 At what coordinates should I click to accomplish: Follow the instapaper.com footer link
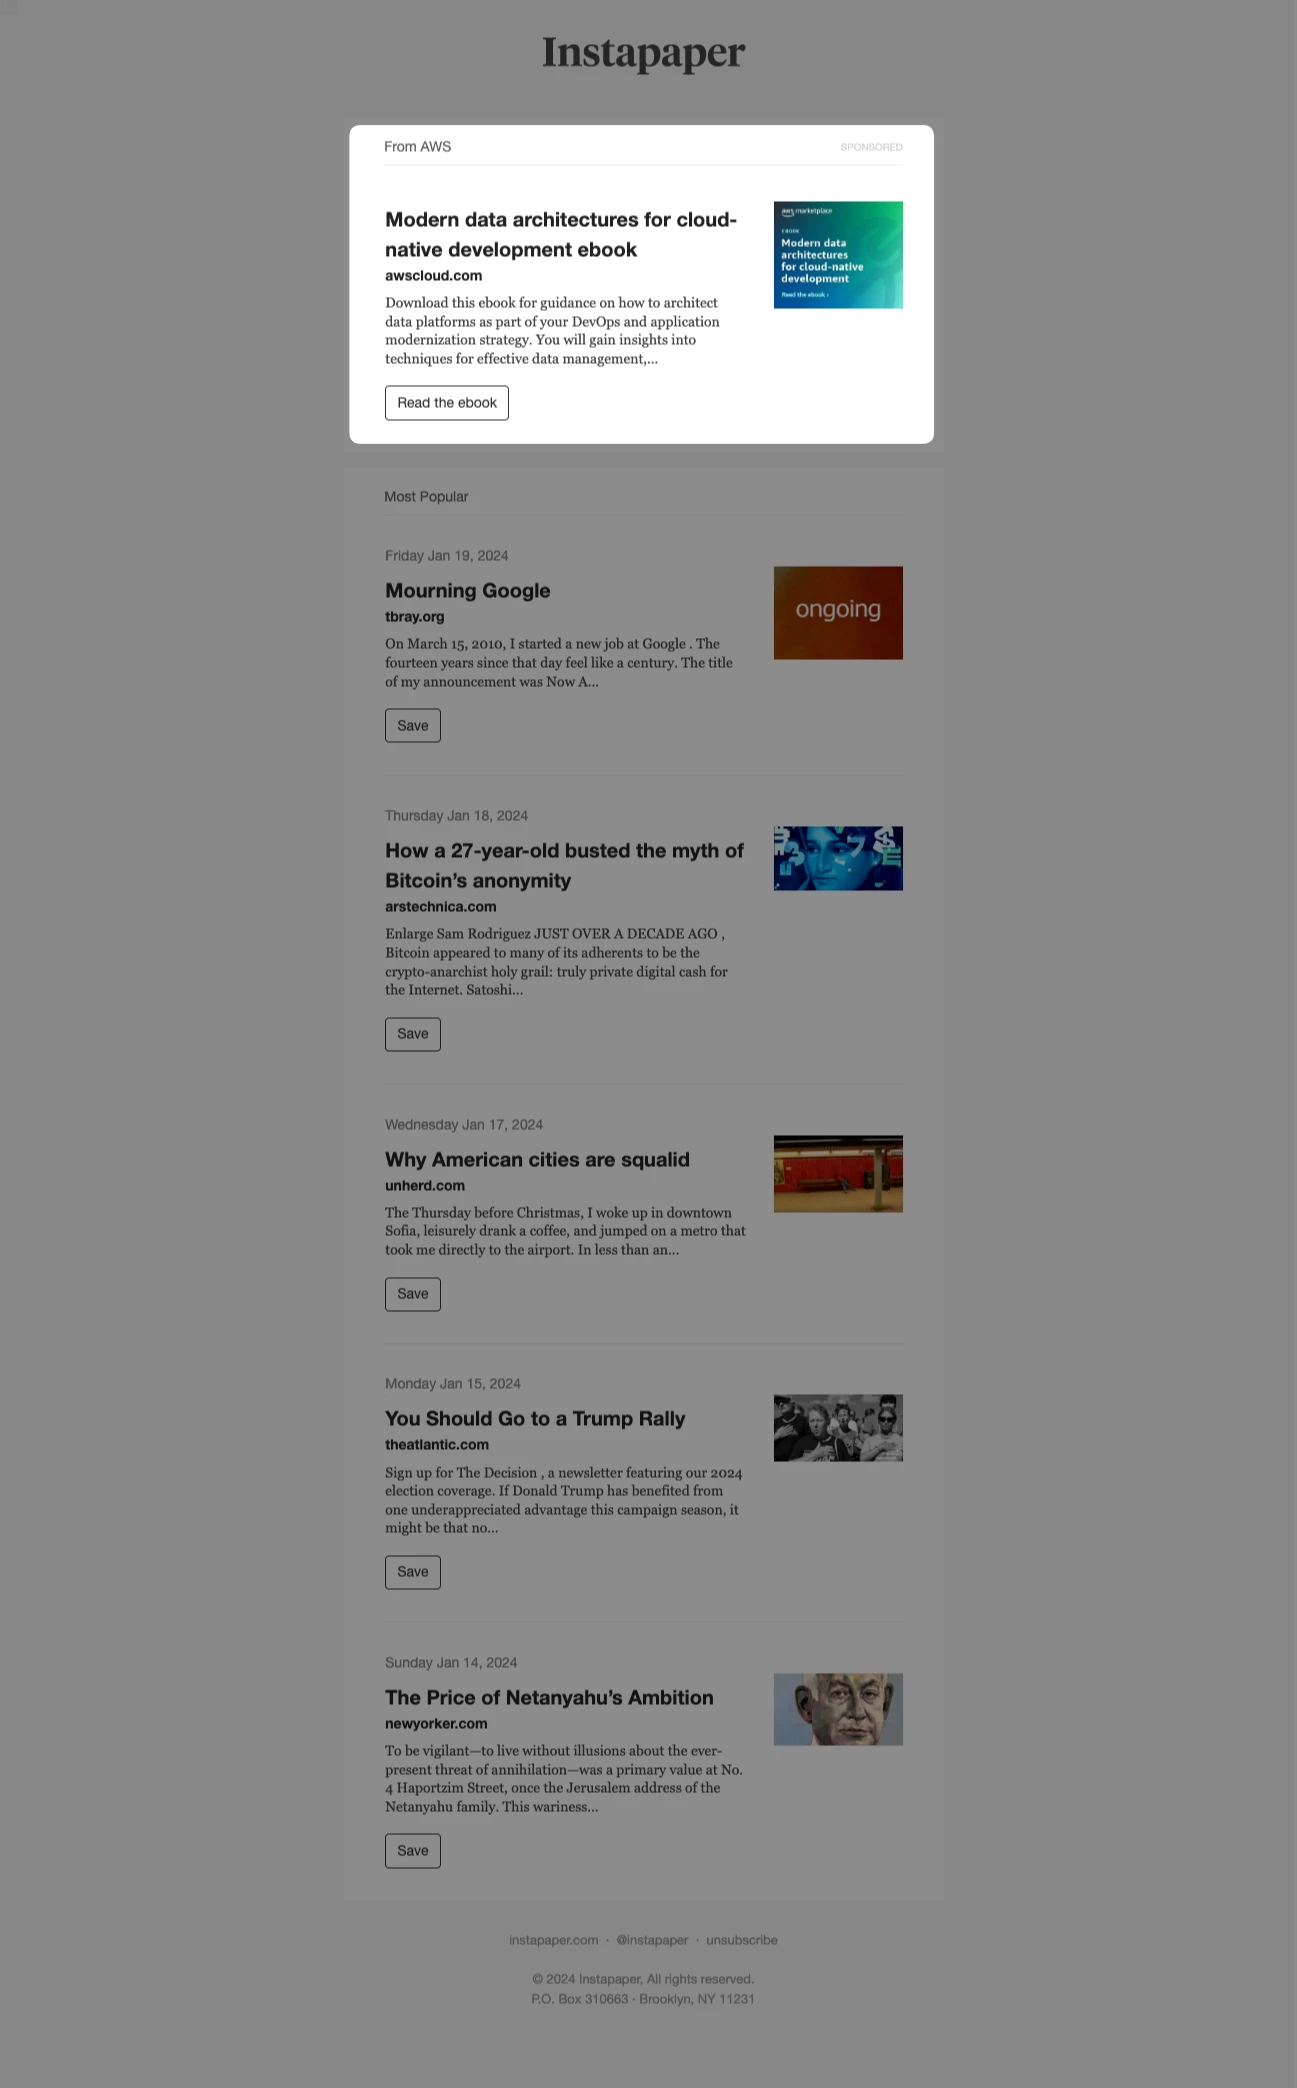[x=553, y=1940]
